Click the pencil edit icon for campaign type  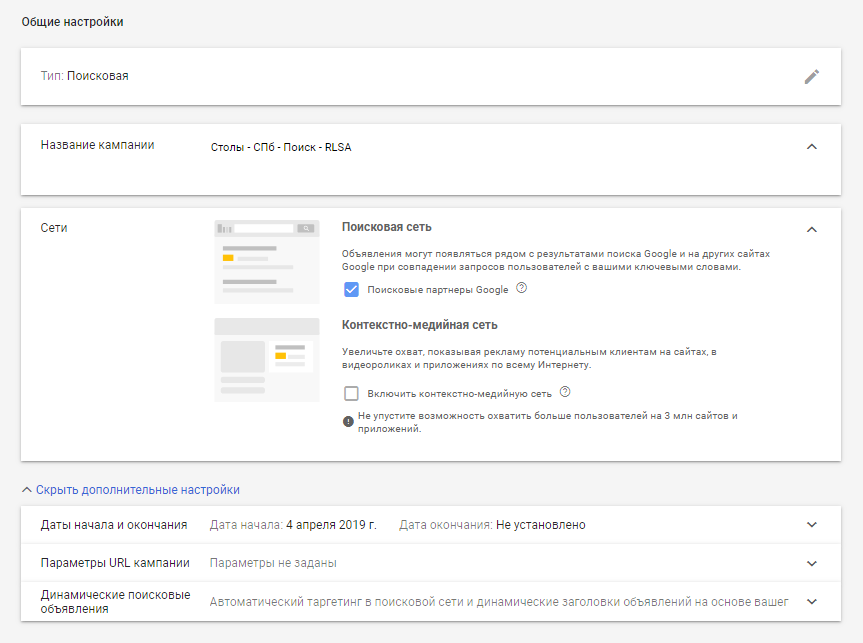811,77
